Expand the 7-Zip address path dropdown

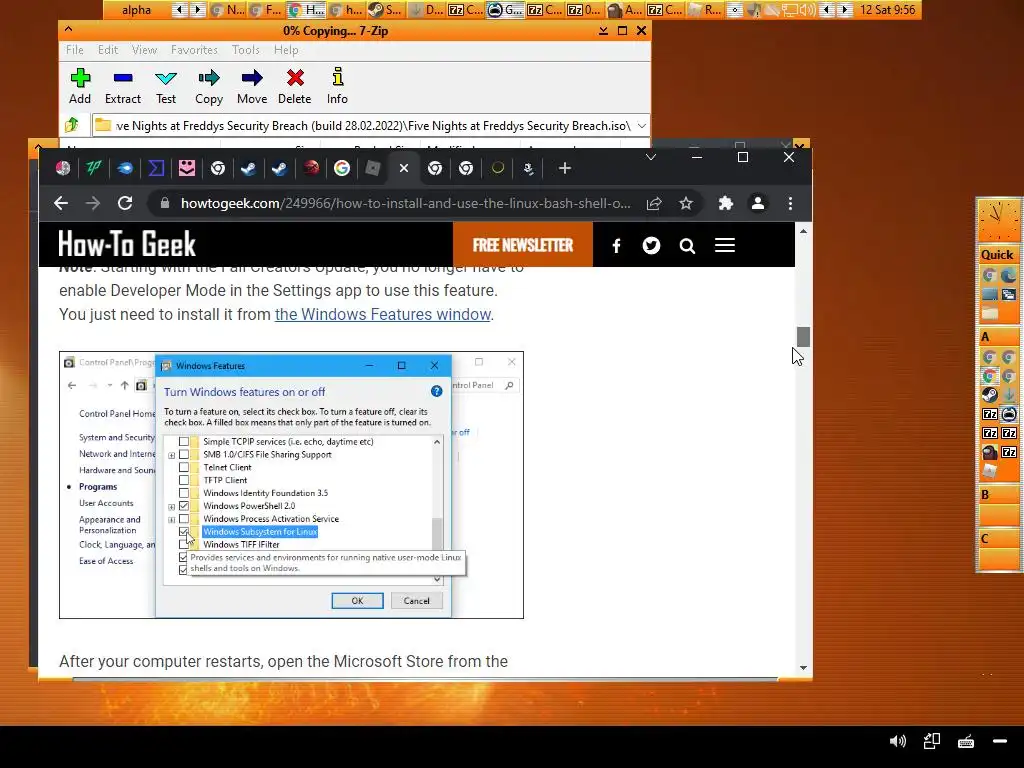(642, 125)
